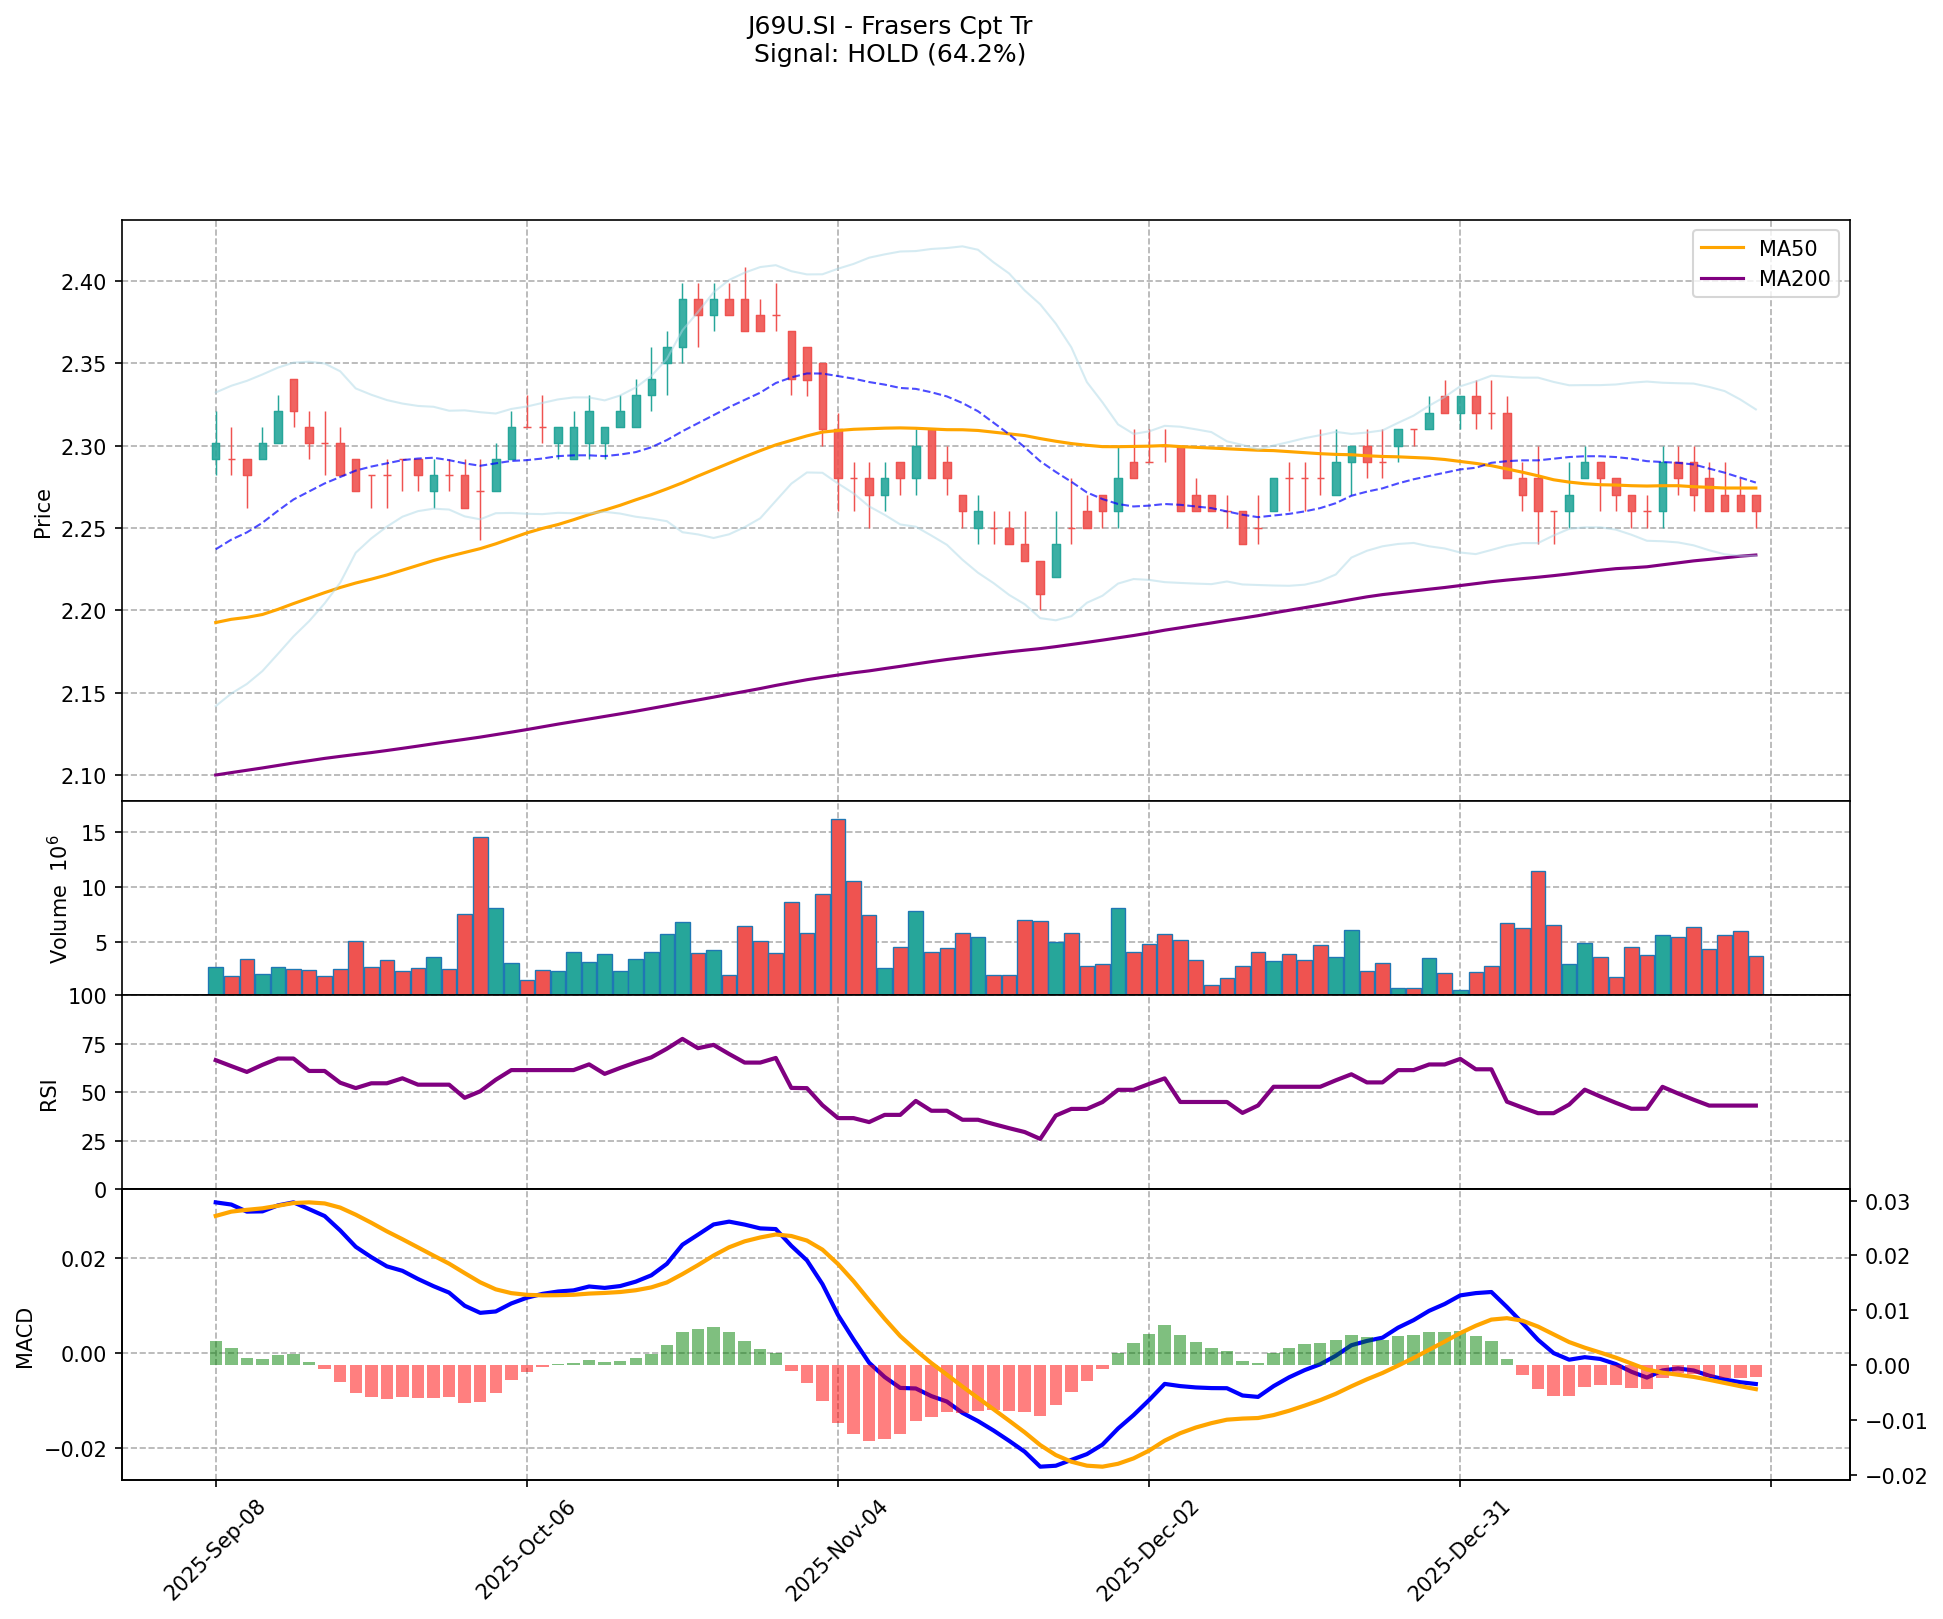The width and height of the screenshot is (1943, 1619).
Task: Click the chart title J69U.SI Frasers Cpt Tr
Action: pos(889,26)
